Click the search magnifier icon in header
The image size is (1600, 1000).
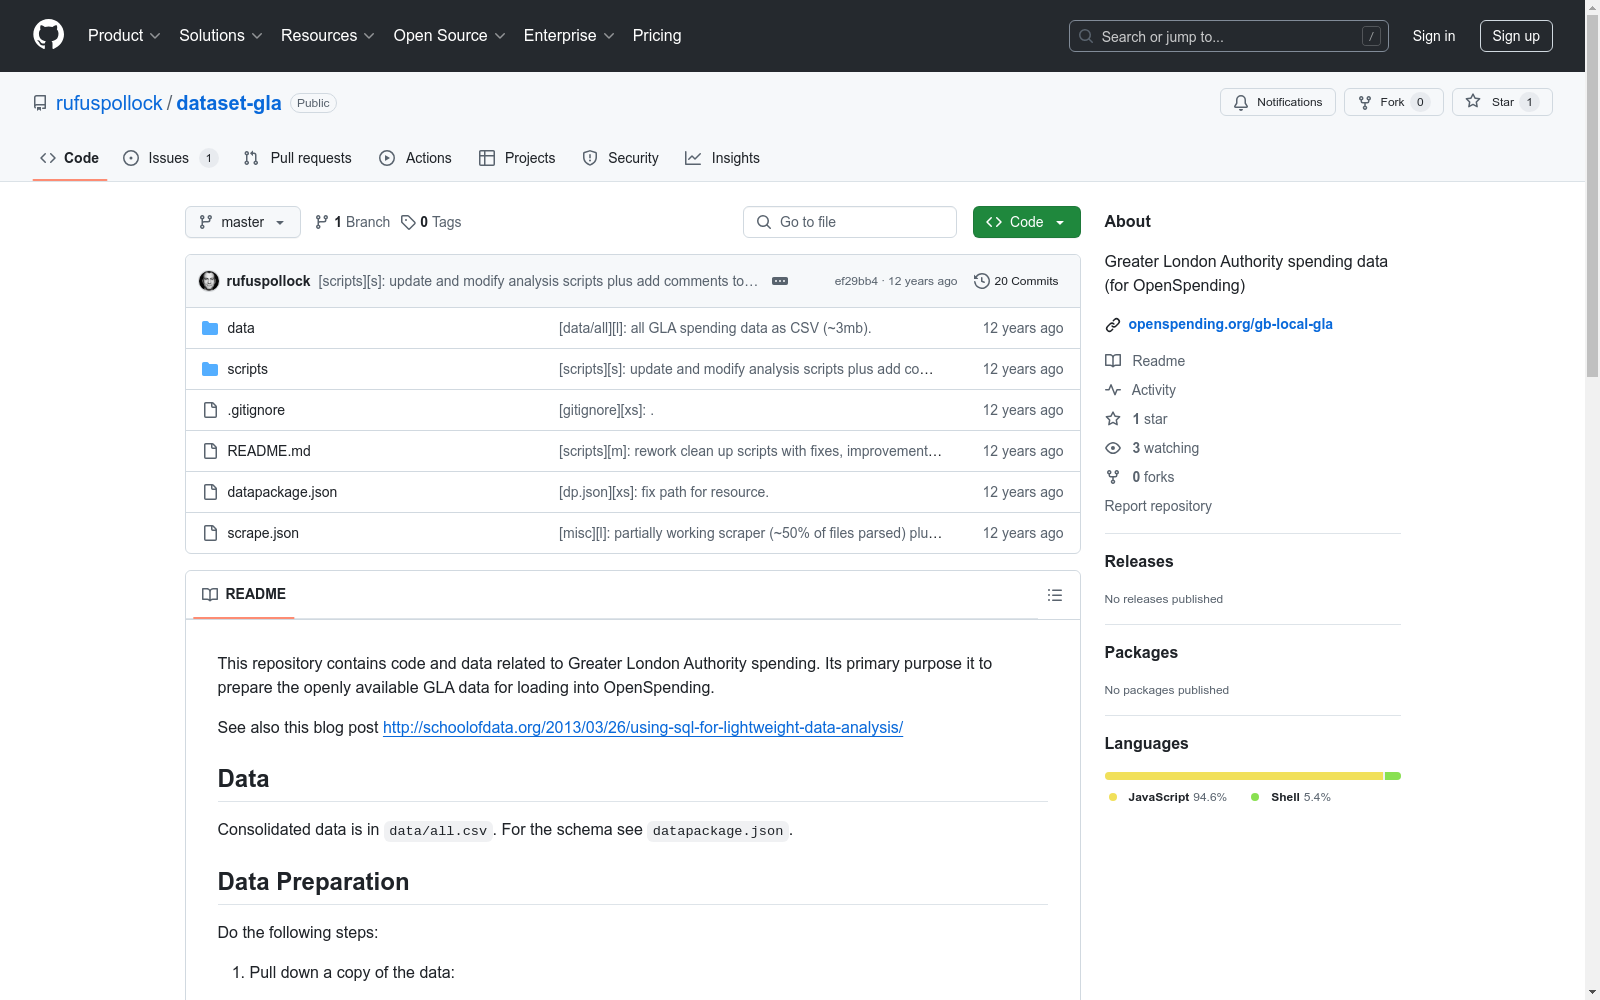tap(1086, 36)
